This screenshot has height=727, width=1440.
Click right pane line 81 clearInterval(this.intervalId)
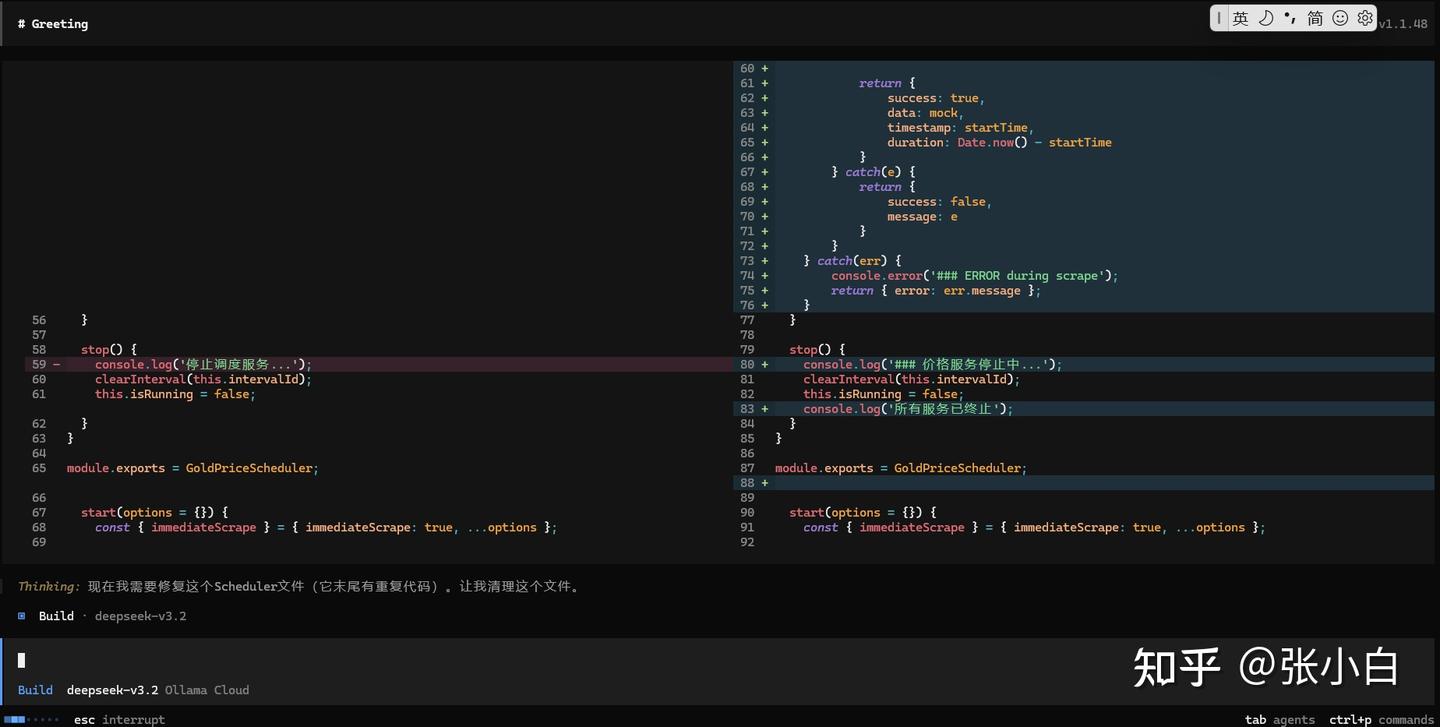point(911,380)
